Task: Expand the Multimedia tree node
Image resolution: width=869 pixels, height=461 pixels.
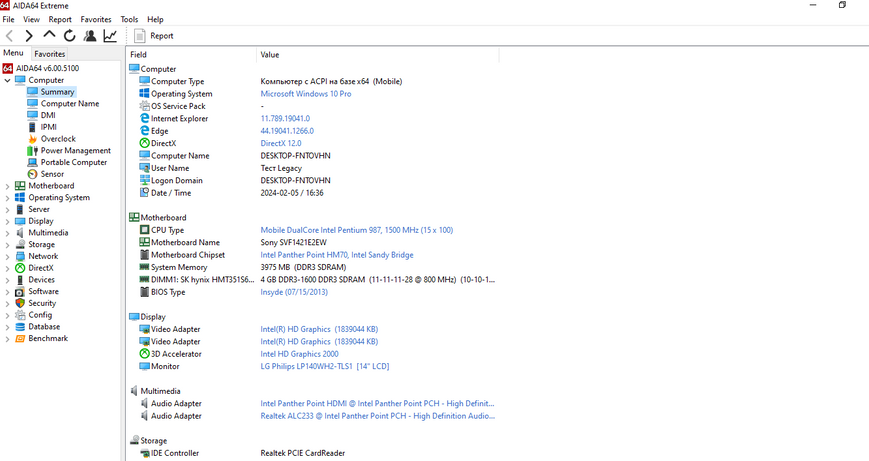Action: pyautogui.click(x=7, y=233)
